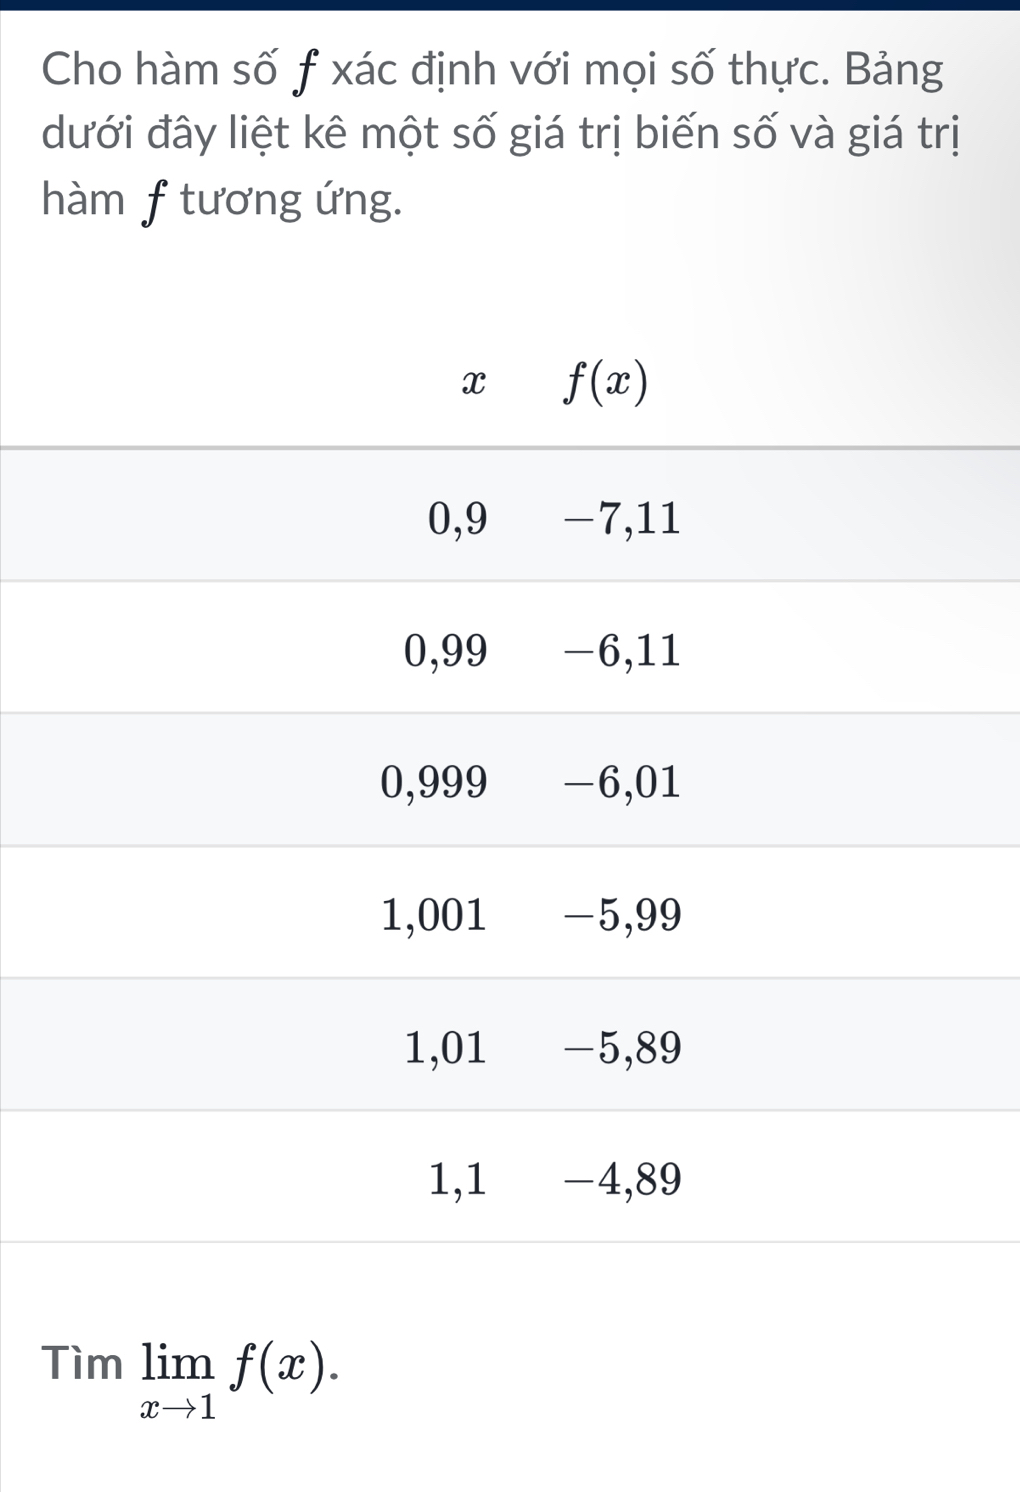1020x1492 pixels.
Task: Click the f(x) value −4,89
Action: [622, 1180]
